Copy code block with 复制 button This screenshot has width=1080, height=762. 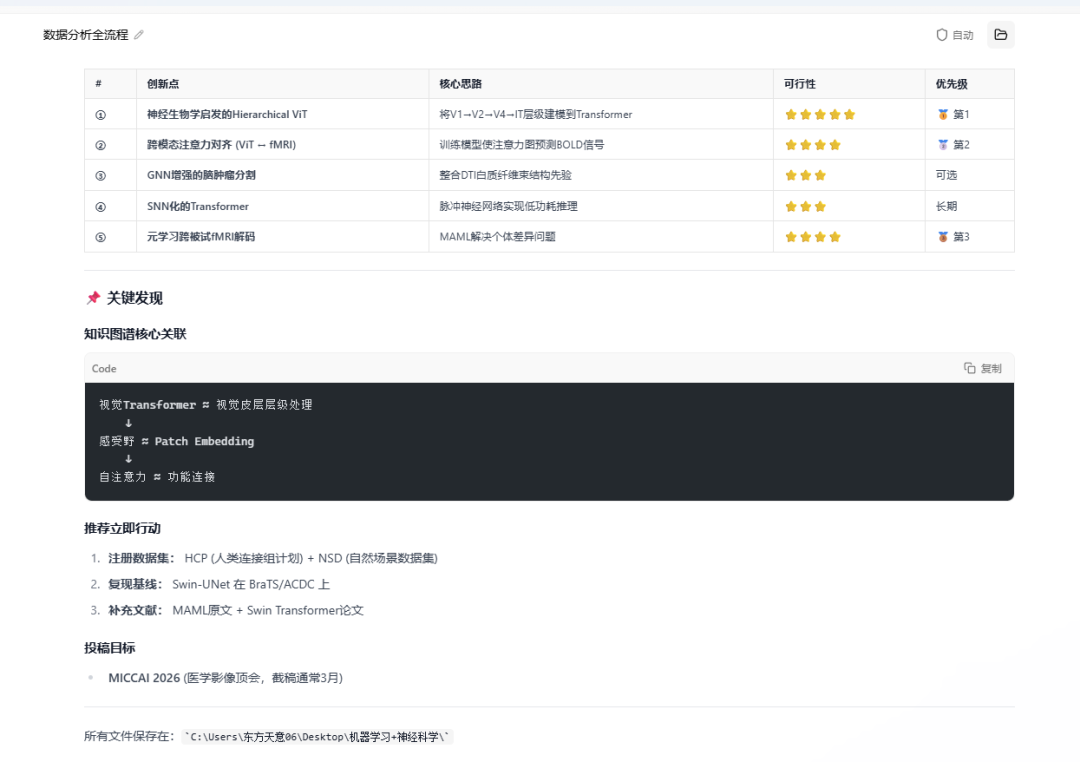coord(983,369)
